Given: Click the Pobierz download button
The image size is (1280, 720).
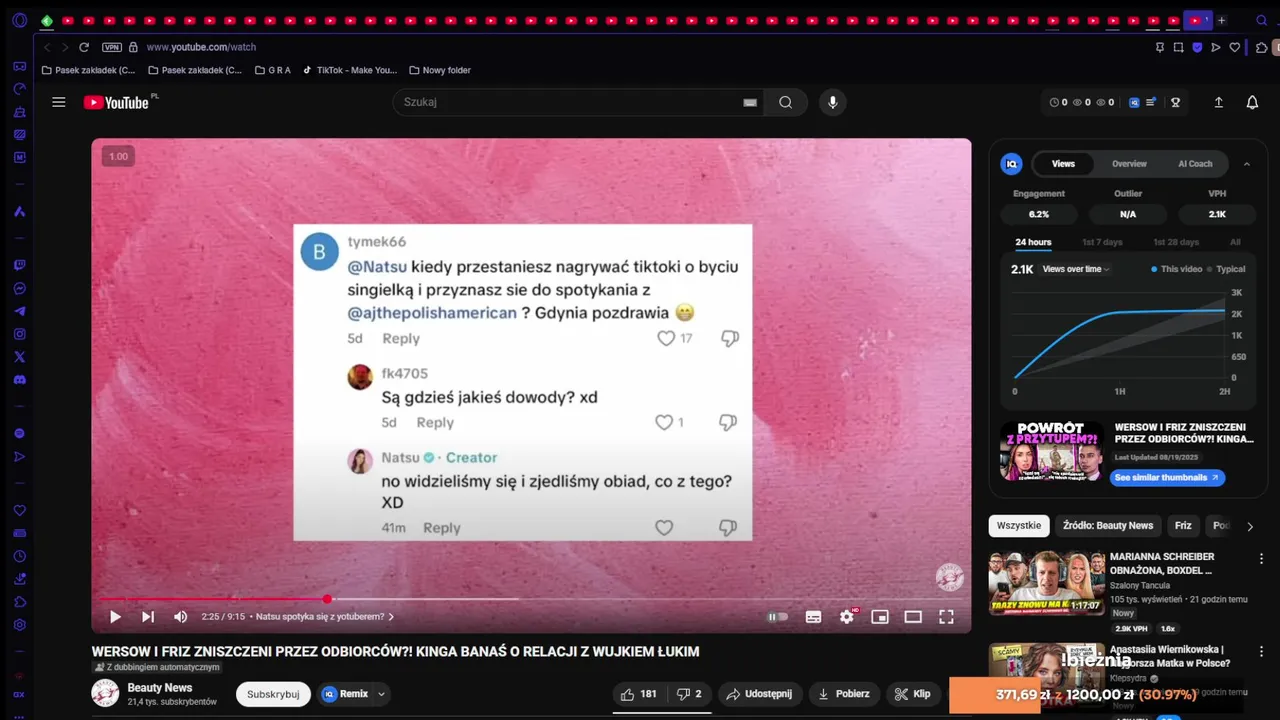Looking at the screenshot, I should pos(844,694).
